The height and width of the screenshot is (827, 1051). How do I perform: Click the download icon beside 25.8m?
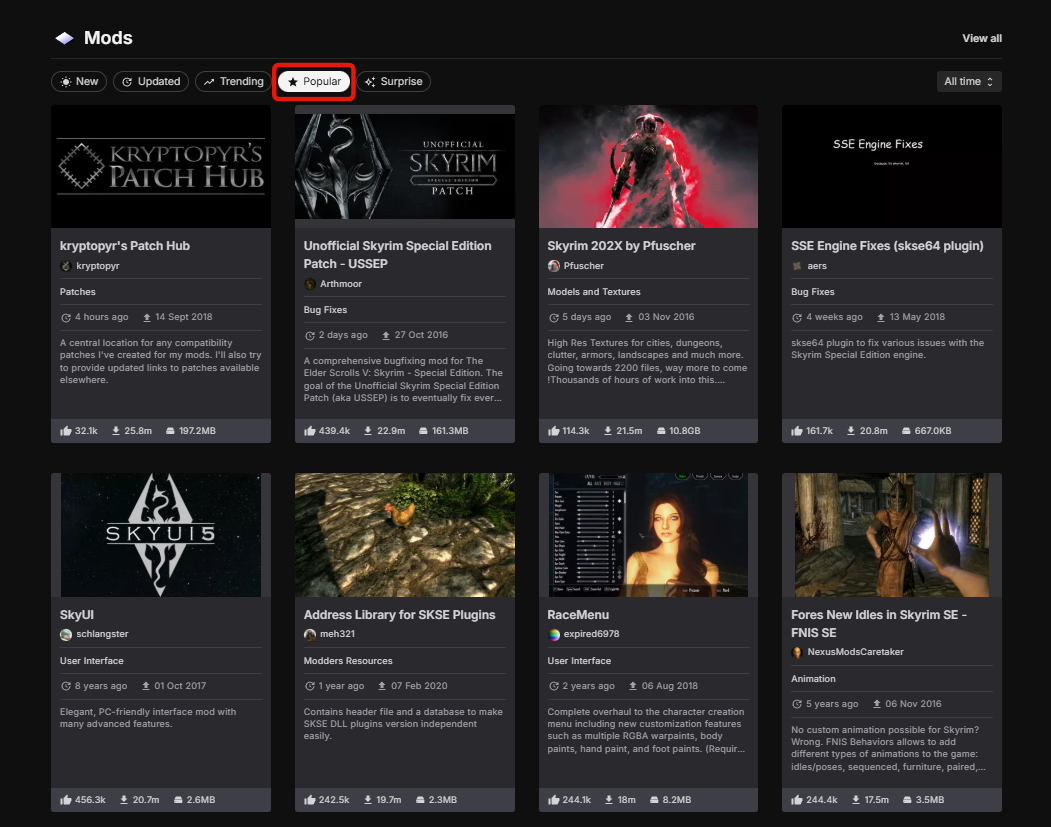click(116, 431)
